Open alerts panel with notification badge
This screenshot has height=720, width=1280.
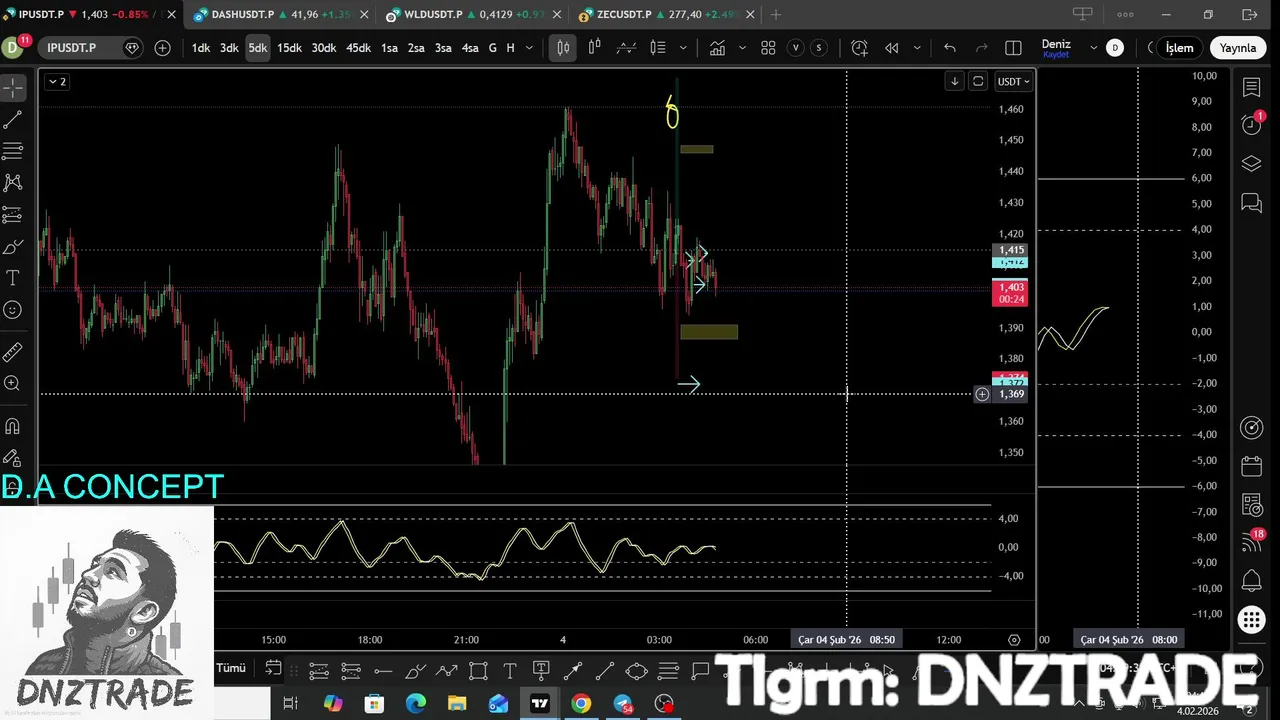[x=1251, y=125]
